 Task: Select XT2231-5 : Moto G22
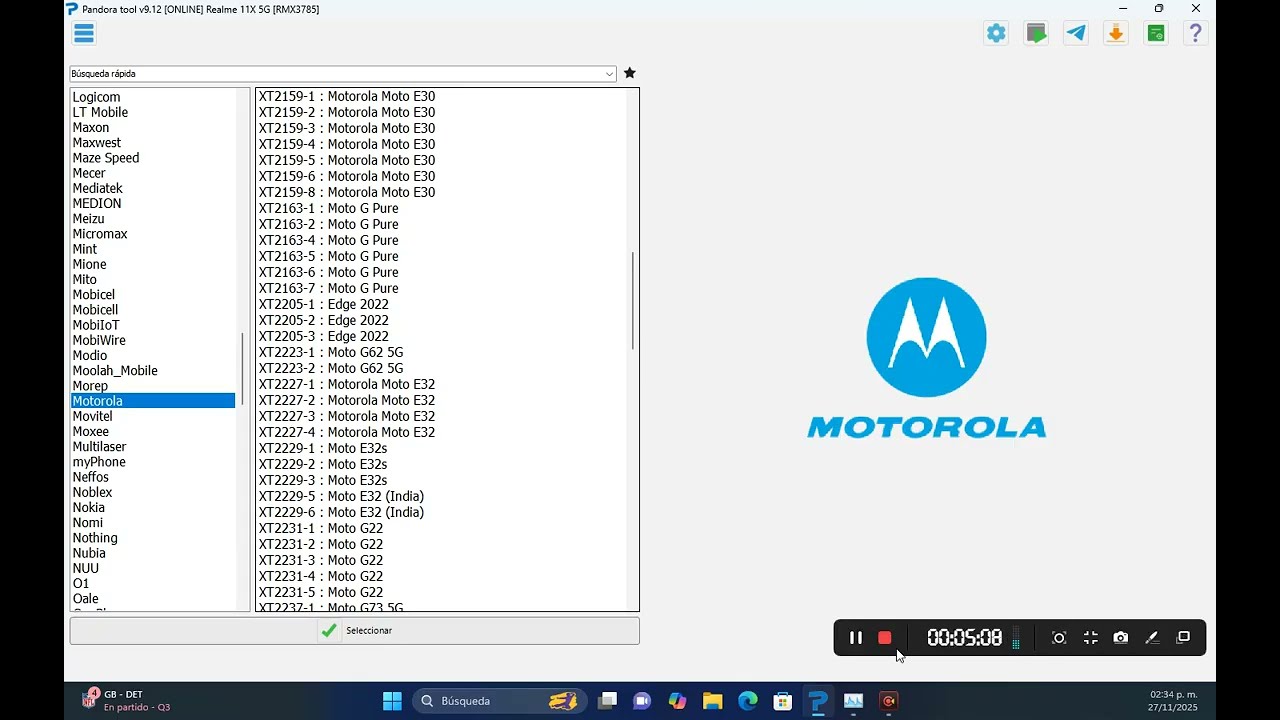tap(321, 592)
